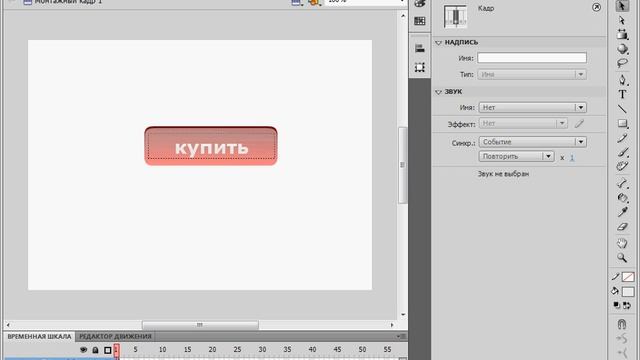Image resolution: width=640 pixels, height=360 pixels.
Task: Click the Звук не выбран text
Action: [503, 174]
